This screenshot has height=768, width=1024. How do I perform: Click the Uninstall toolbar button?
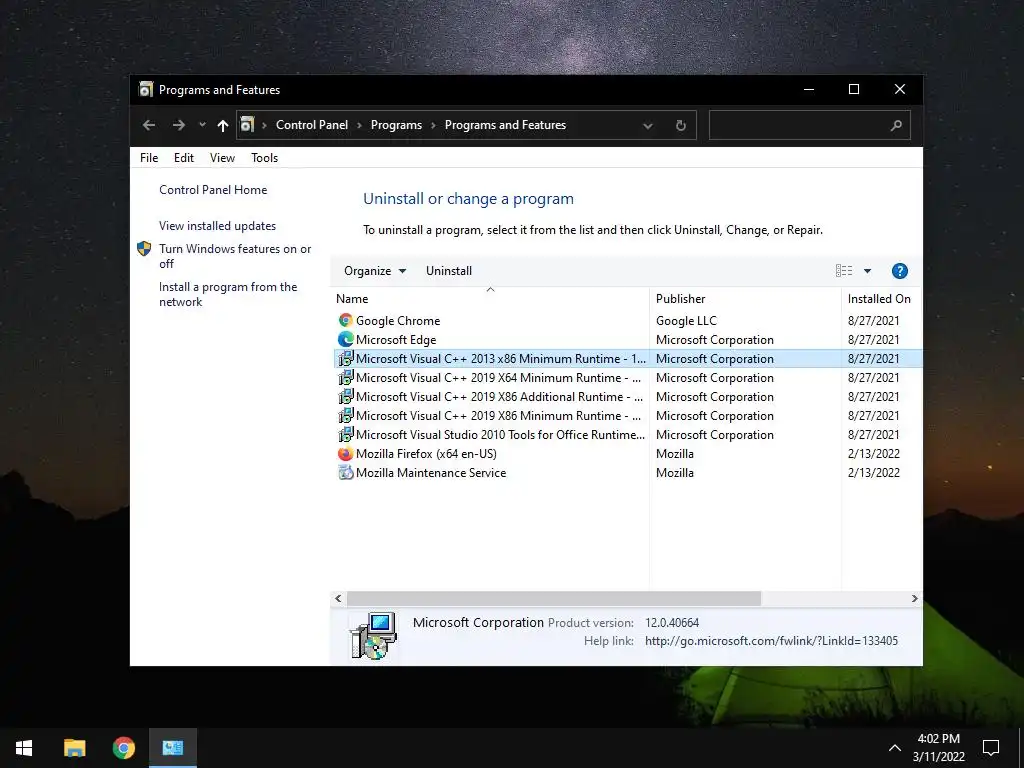tap(449, 270)
